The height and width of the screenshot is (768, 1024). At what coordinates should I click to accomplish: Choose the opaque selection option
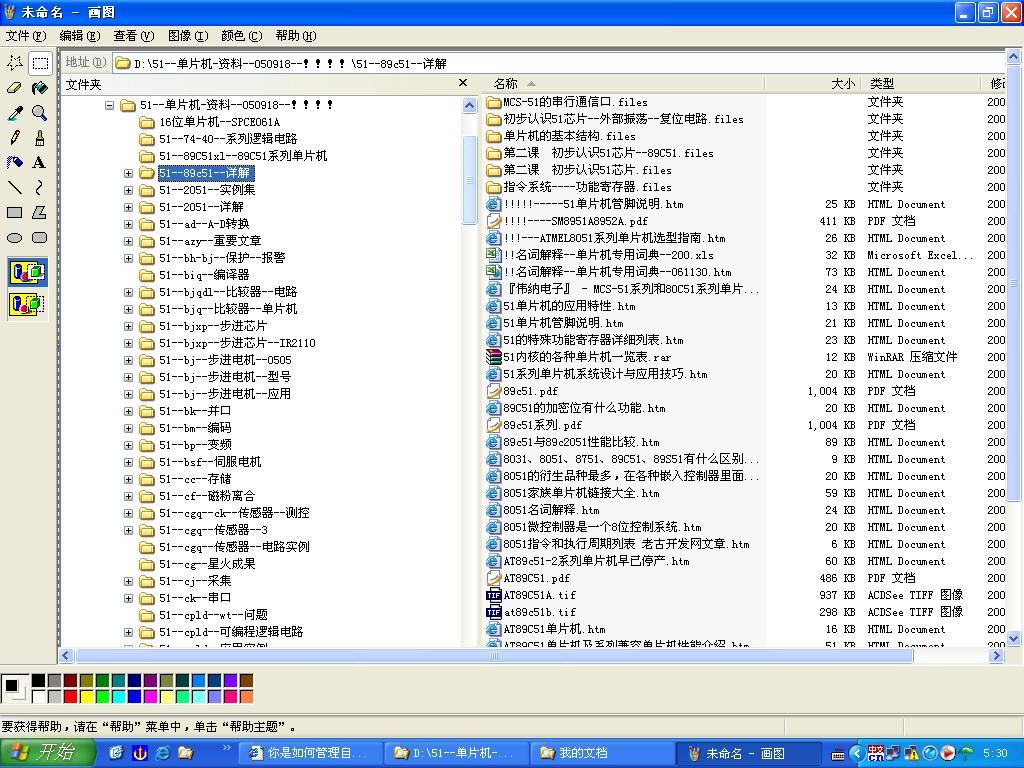pos(27,272)
